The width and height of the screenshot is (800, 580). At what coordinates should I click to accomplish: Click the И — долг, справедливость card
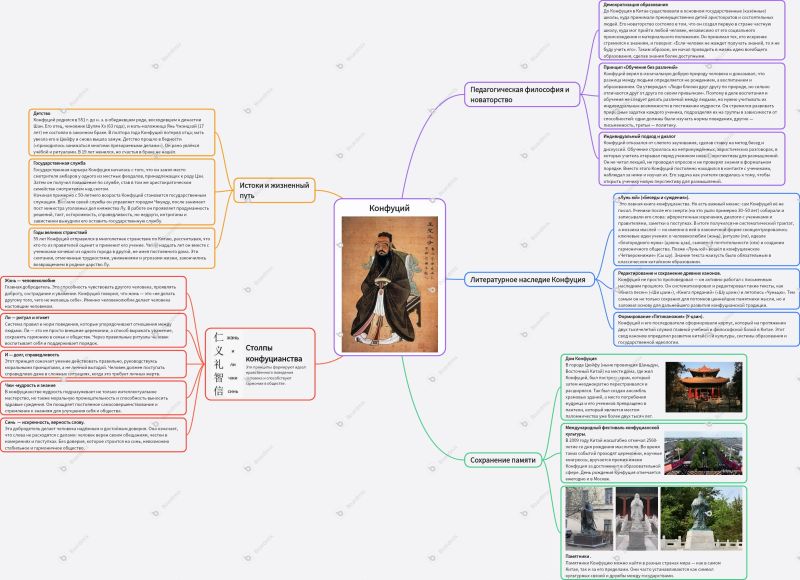tap(93, 364)
